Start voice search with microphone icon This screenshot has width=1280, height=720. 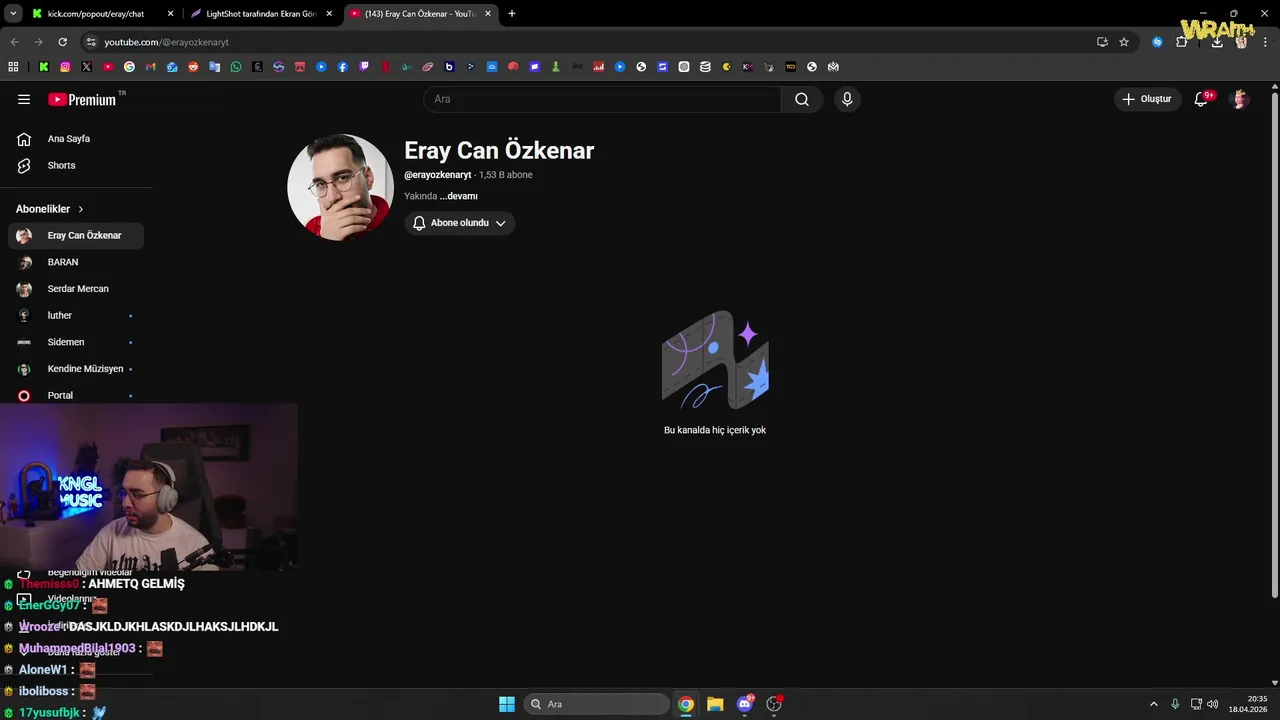[847, 99]
